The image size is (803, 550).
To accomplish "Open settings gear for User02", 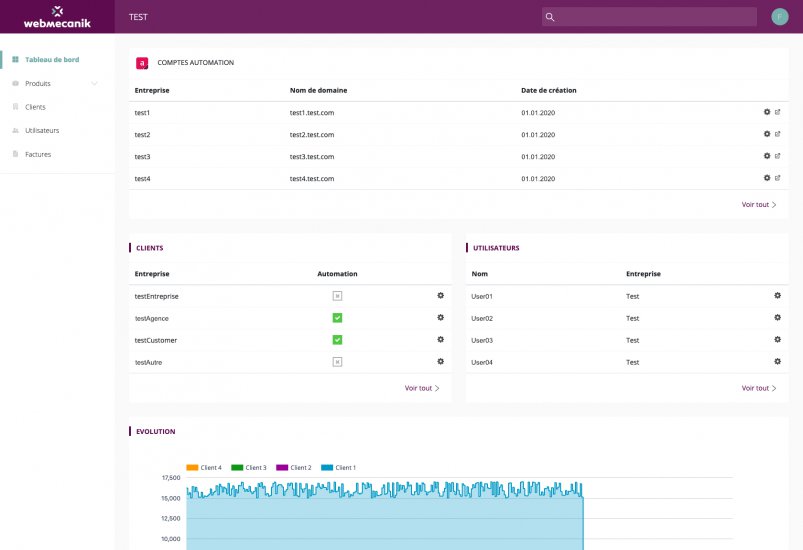I will [x=777, y=318].
